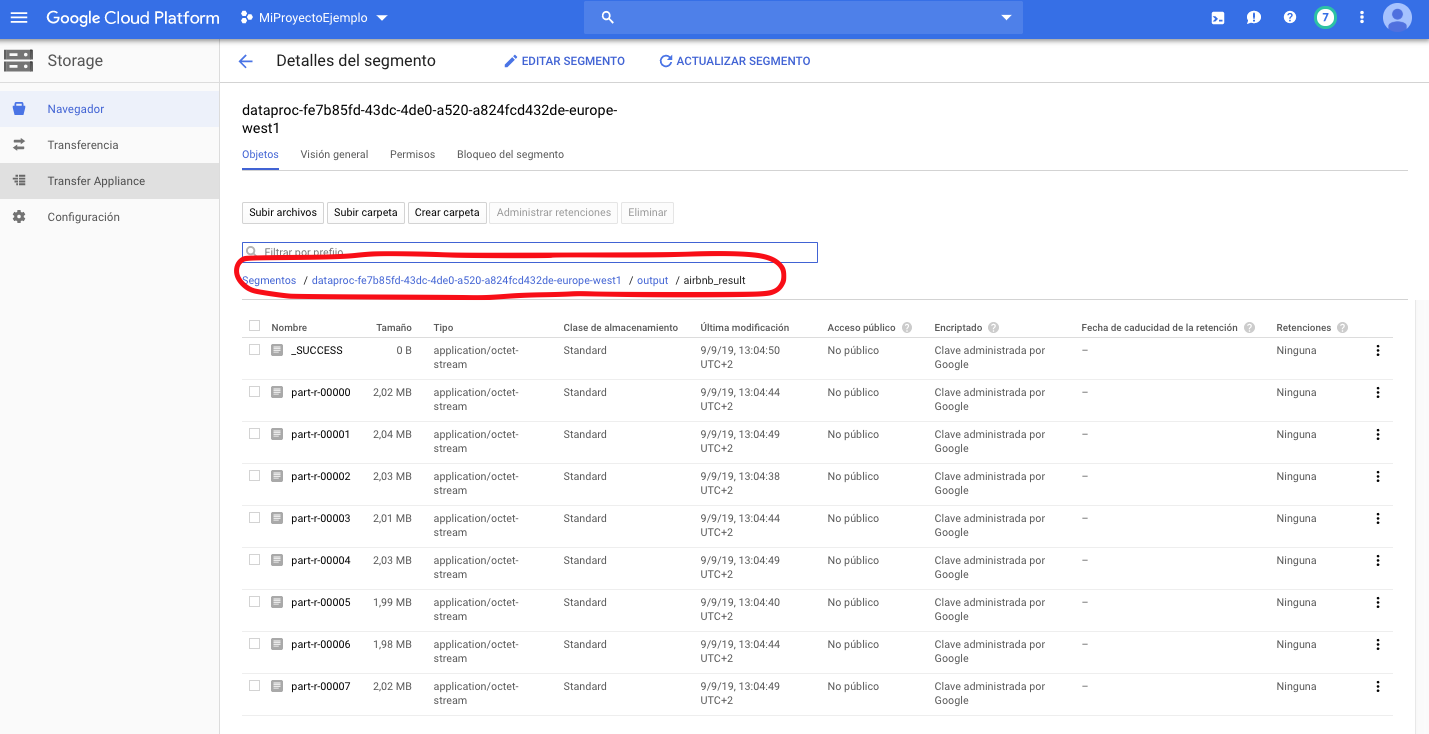Expand the MiProyectoEjemplo project selector

[314, 18]
